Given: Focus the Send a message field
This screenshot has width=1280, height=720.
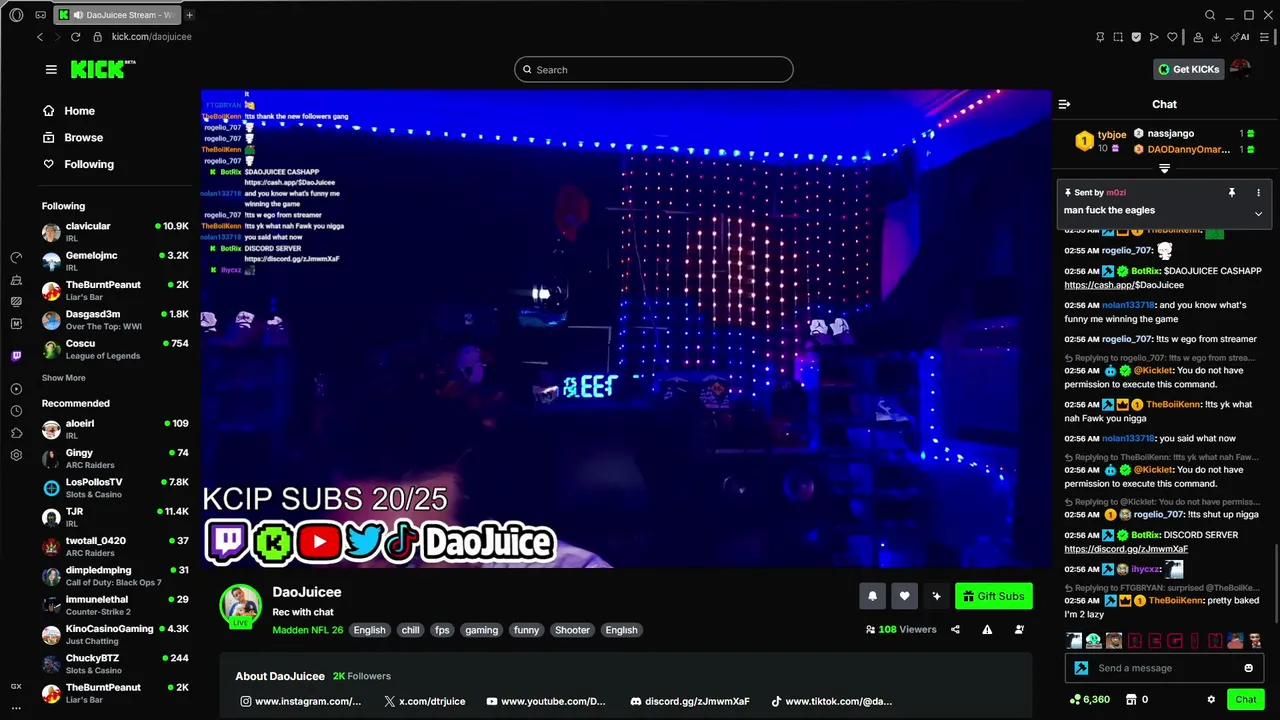Looking at the screenshot, I should point(1163,668).
